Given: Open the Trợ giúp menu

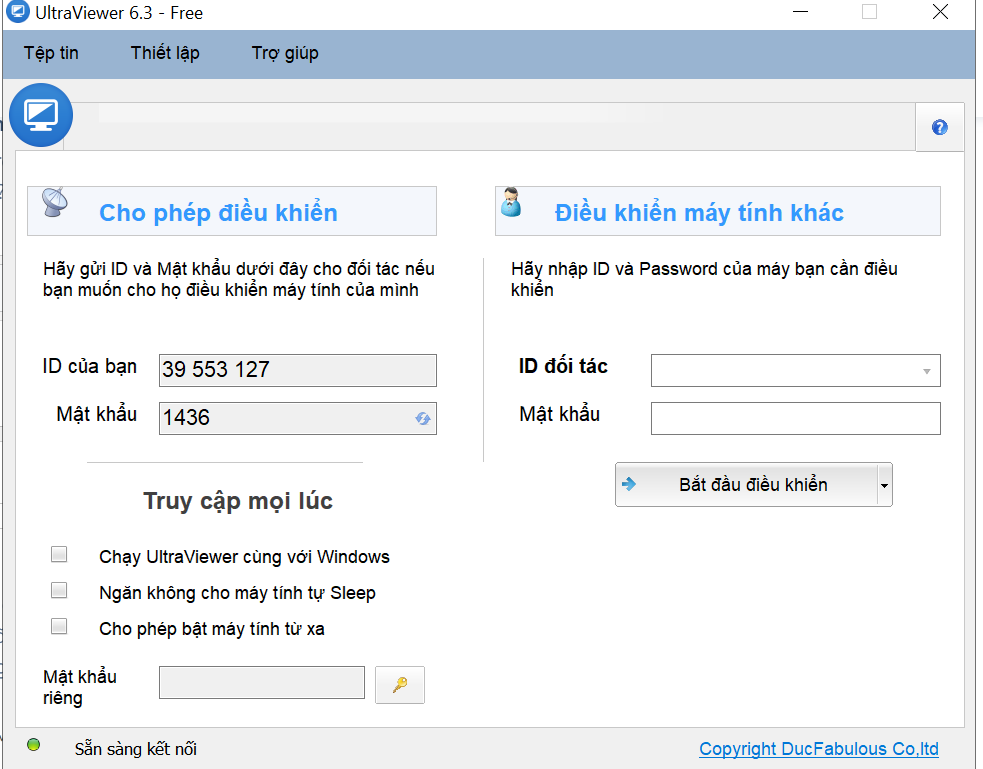Looking at the screenshot, I should (x=285, y=53).
